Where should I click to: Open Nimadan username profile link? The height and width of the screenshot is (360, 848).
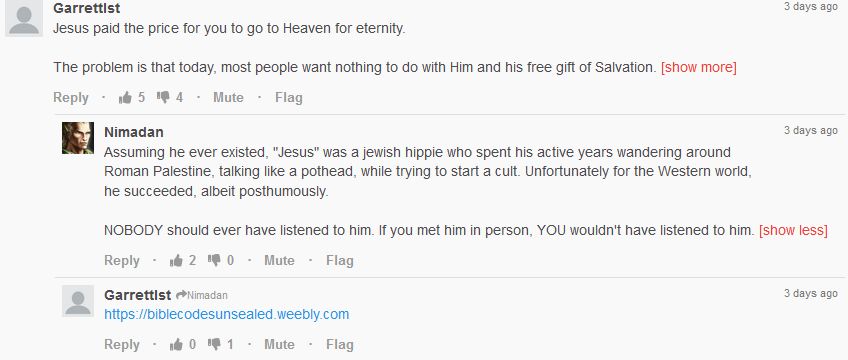pos(134,132)
